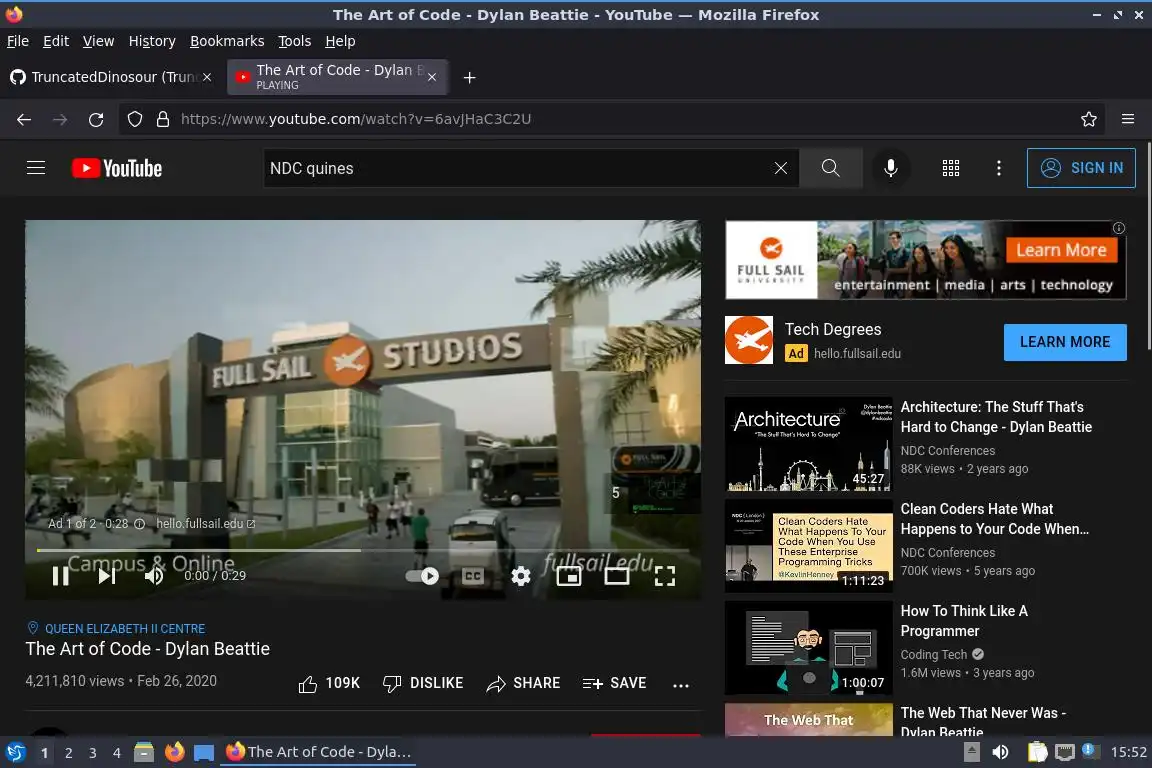Open the Edit menu

[56, 41]
